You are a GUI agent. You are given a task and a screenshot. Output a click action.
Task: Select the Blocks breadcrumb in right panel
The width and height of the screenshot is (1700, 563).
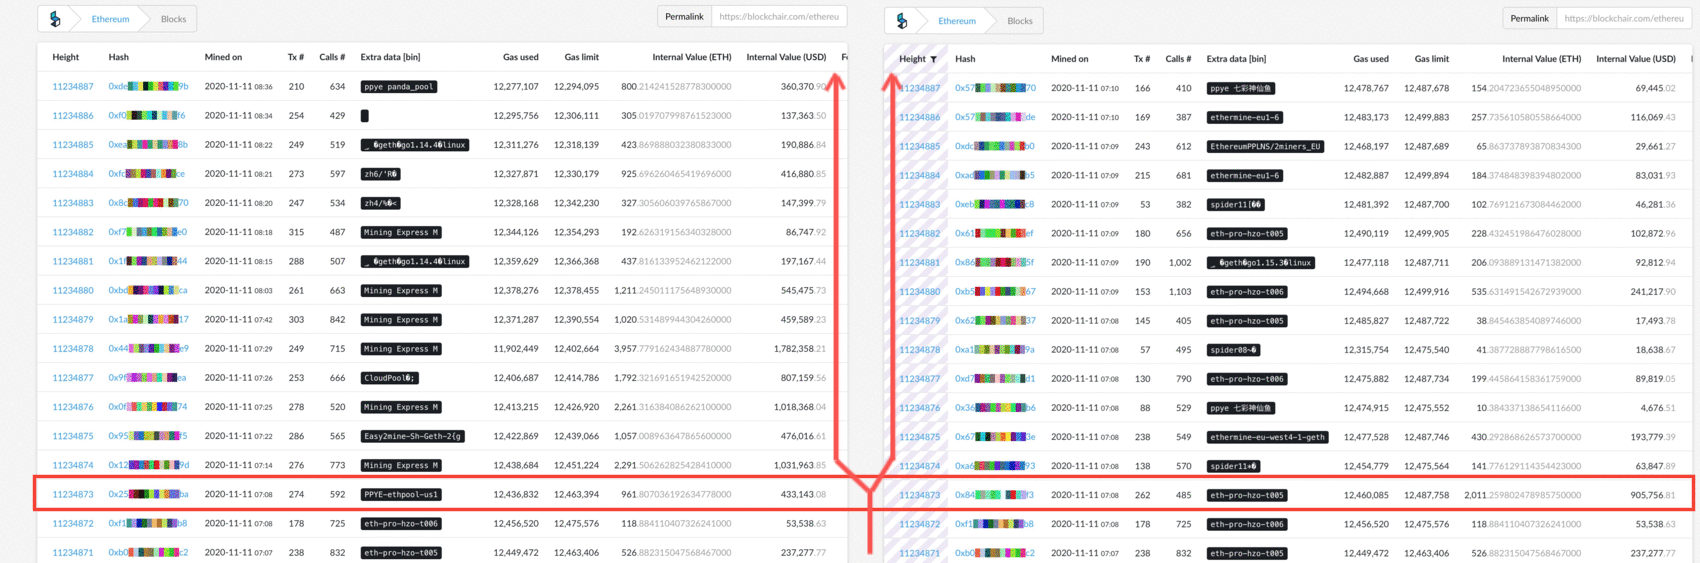click(1020, 21)
